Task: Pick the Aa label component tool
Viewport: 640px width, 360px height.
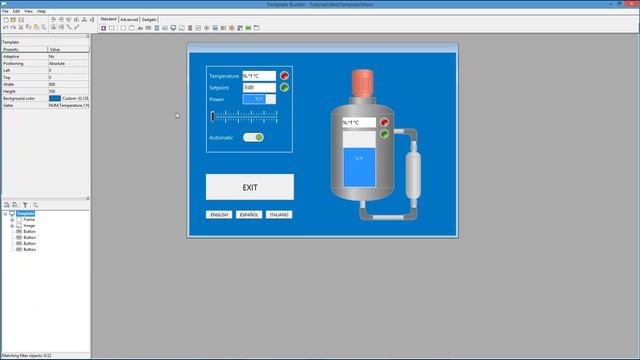Action: pyautogui.click(x=140, y=28)
